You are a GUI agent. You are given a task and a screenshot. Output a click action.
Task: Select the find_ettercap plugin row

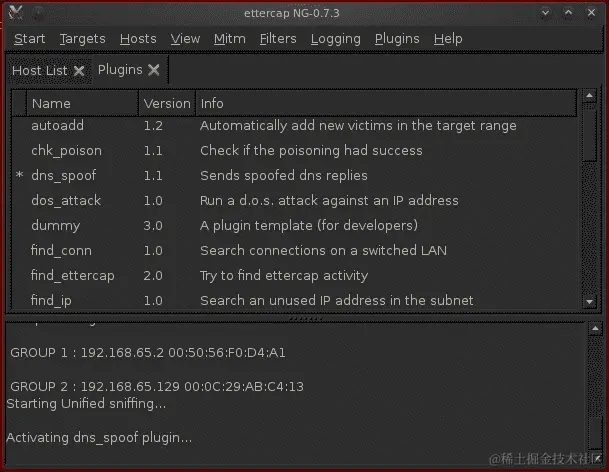point(294,275)
